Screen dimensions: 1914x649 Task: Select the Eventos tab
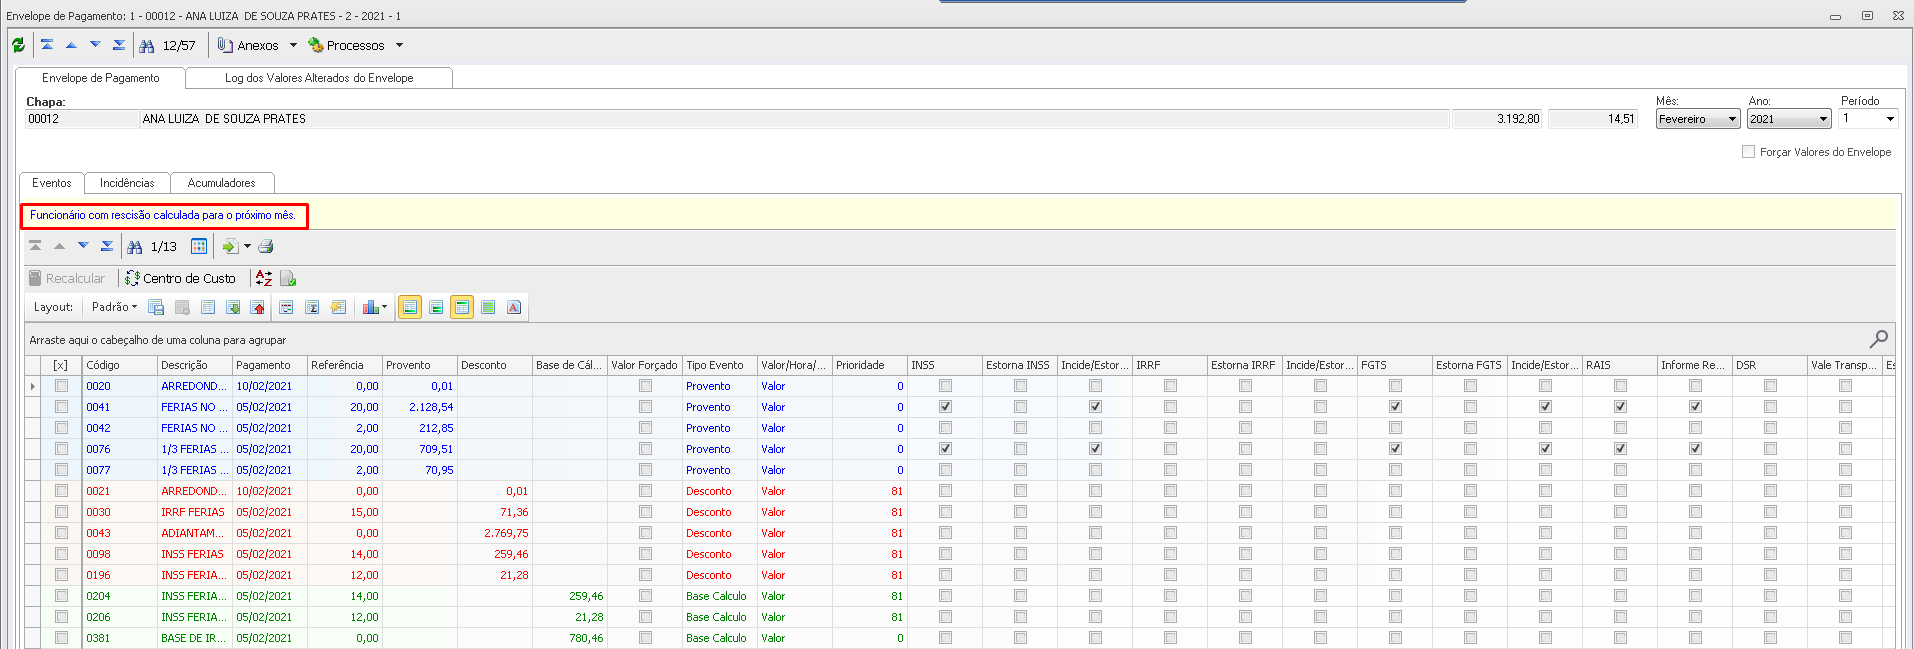(52, 183)
